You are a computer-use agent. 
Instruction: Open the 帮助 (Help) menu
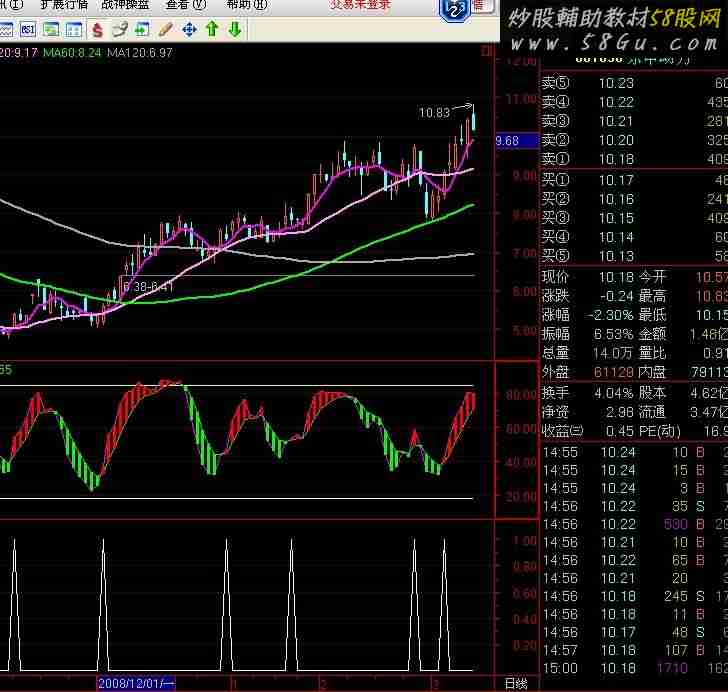(246, 5)
